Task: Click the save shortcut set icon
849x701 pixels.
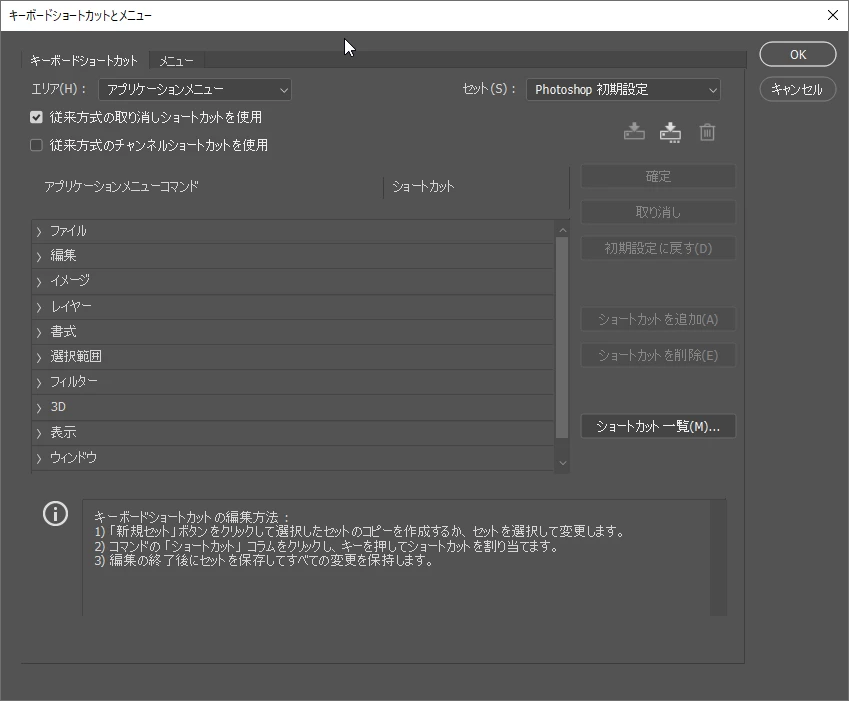Action: coord(634,132)
